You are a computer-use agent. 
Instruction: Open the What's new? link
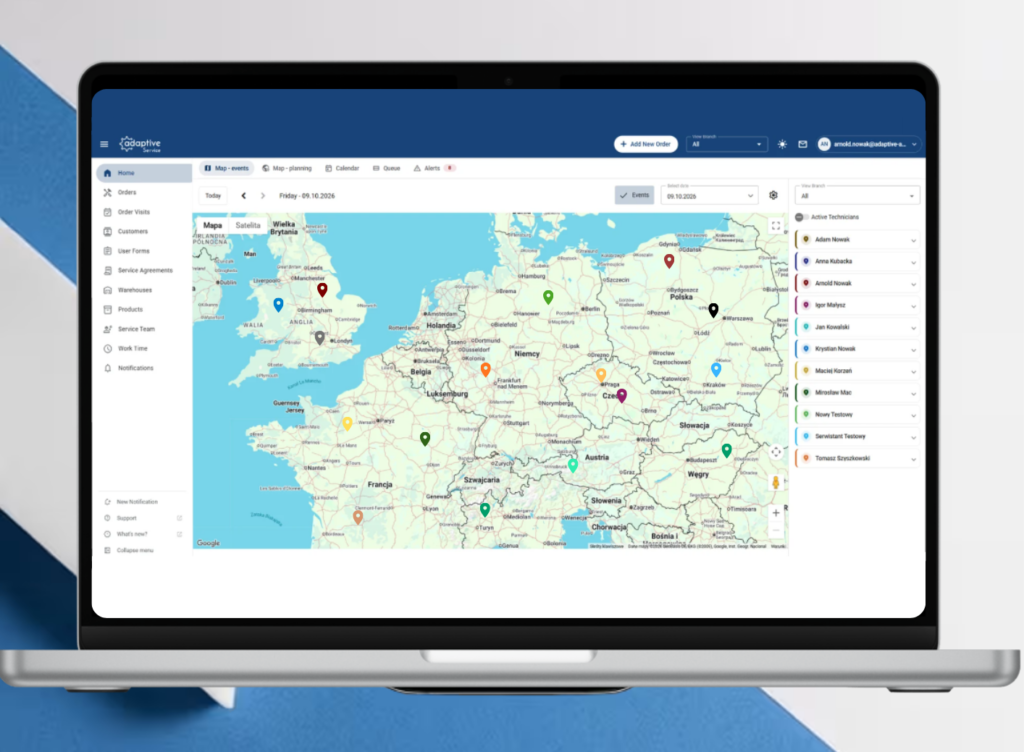tap(143, 534)
